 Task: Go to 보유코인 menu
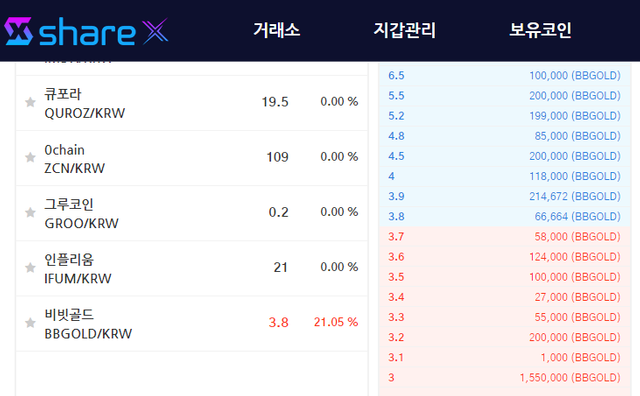click(540, 30)
